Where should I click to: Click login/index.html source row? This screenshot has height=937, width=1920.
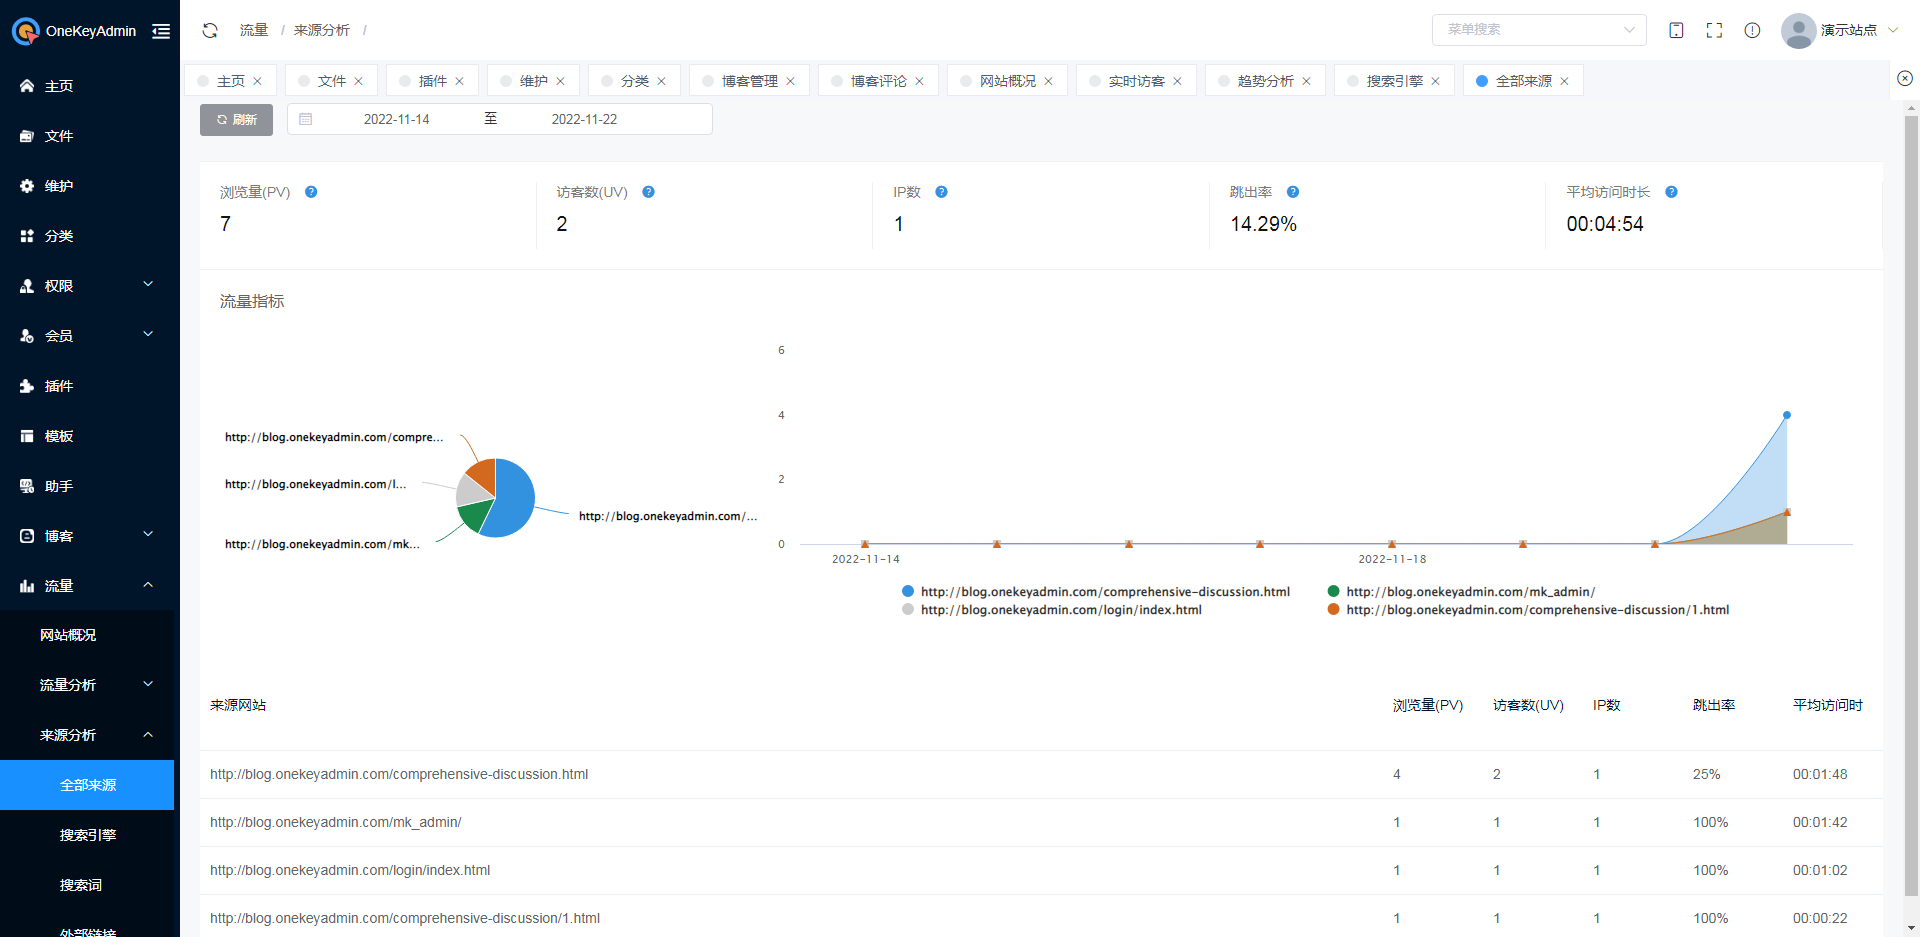(1041, 870)
